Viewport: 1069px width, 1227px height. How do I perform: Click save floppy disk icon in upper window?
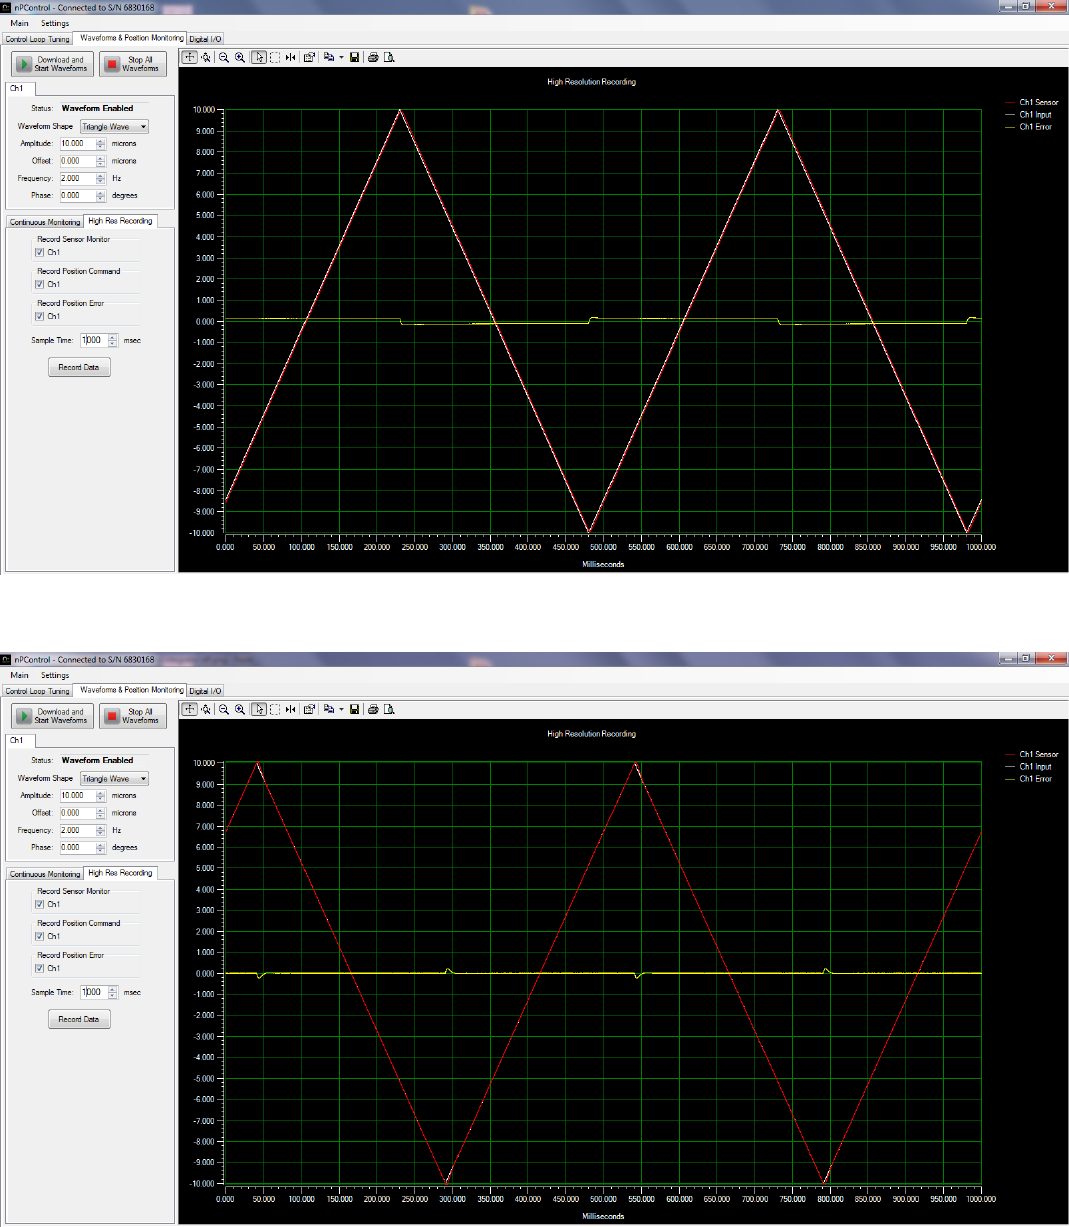point(354,57)
